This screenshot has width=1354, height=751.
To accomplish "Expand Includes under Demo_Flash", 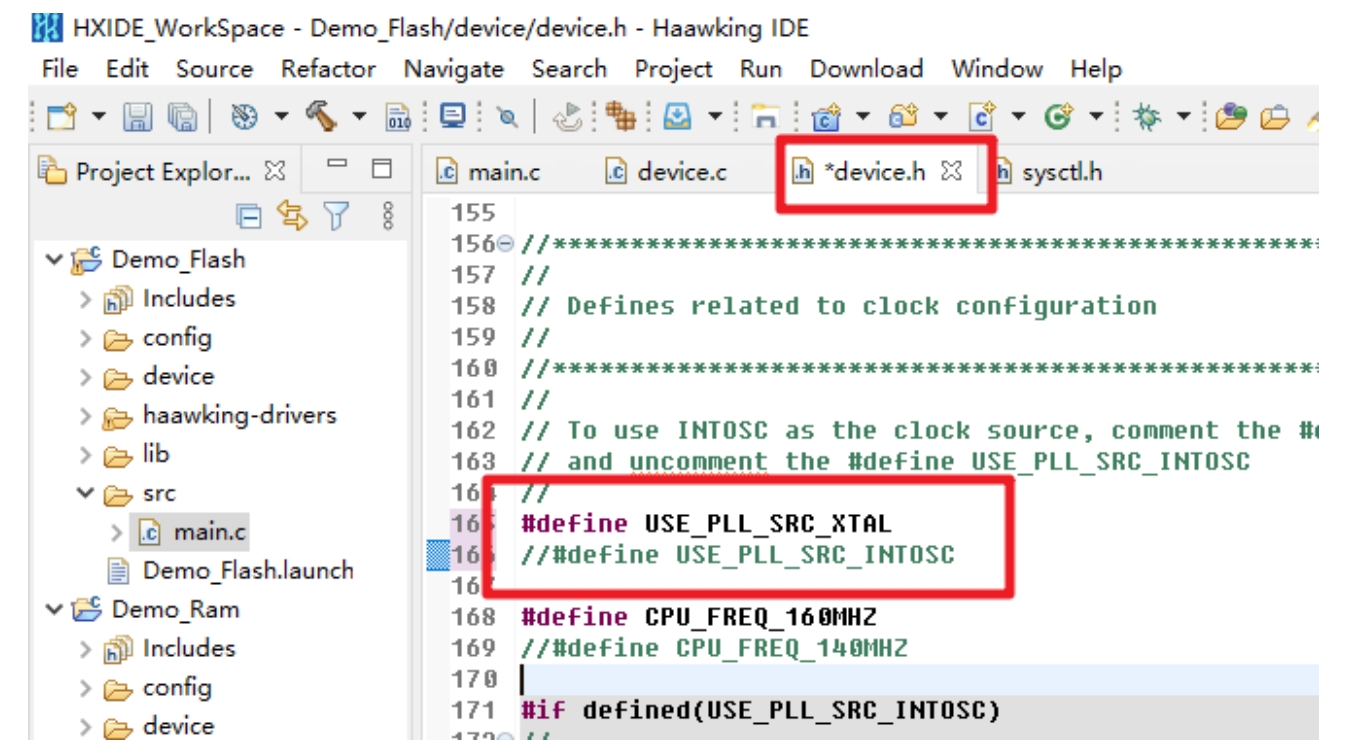I will [86, 299].
